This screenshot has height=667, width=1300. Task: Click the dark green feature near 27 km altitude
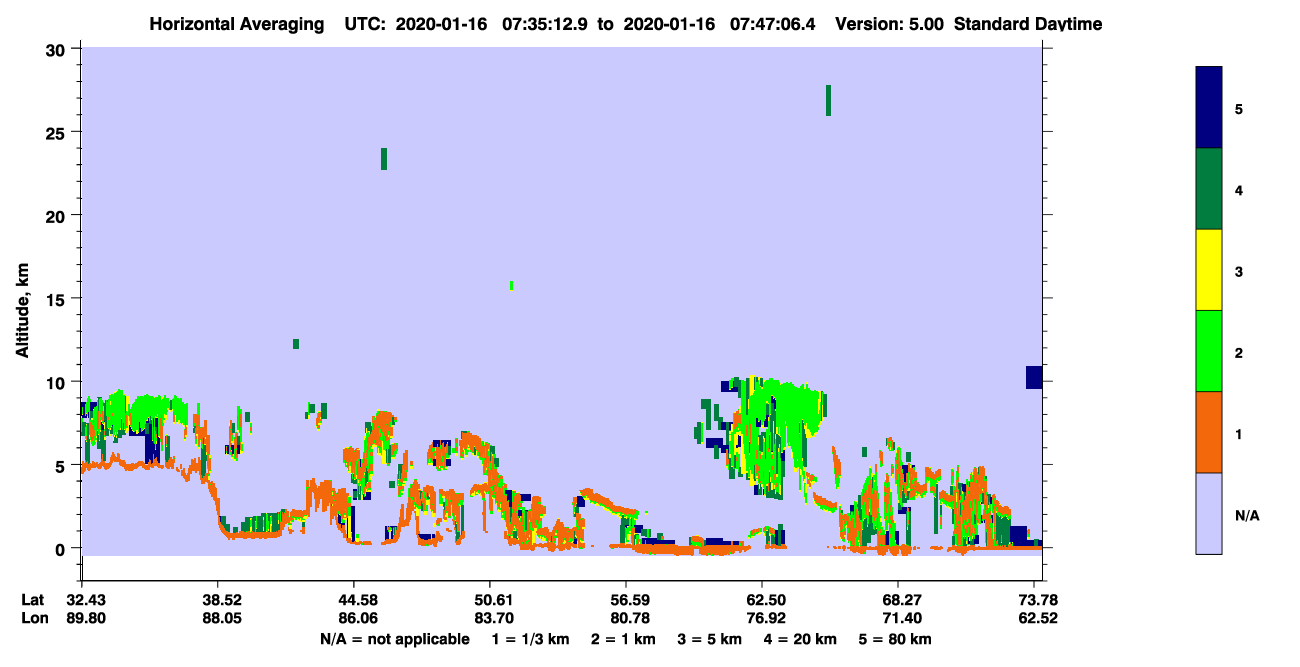(828, 100)
